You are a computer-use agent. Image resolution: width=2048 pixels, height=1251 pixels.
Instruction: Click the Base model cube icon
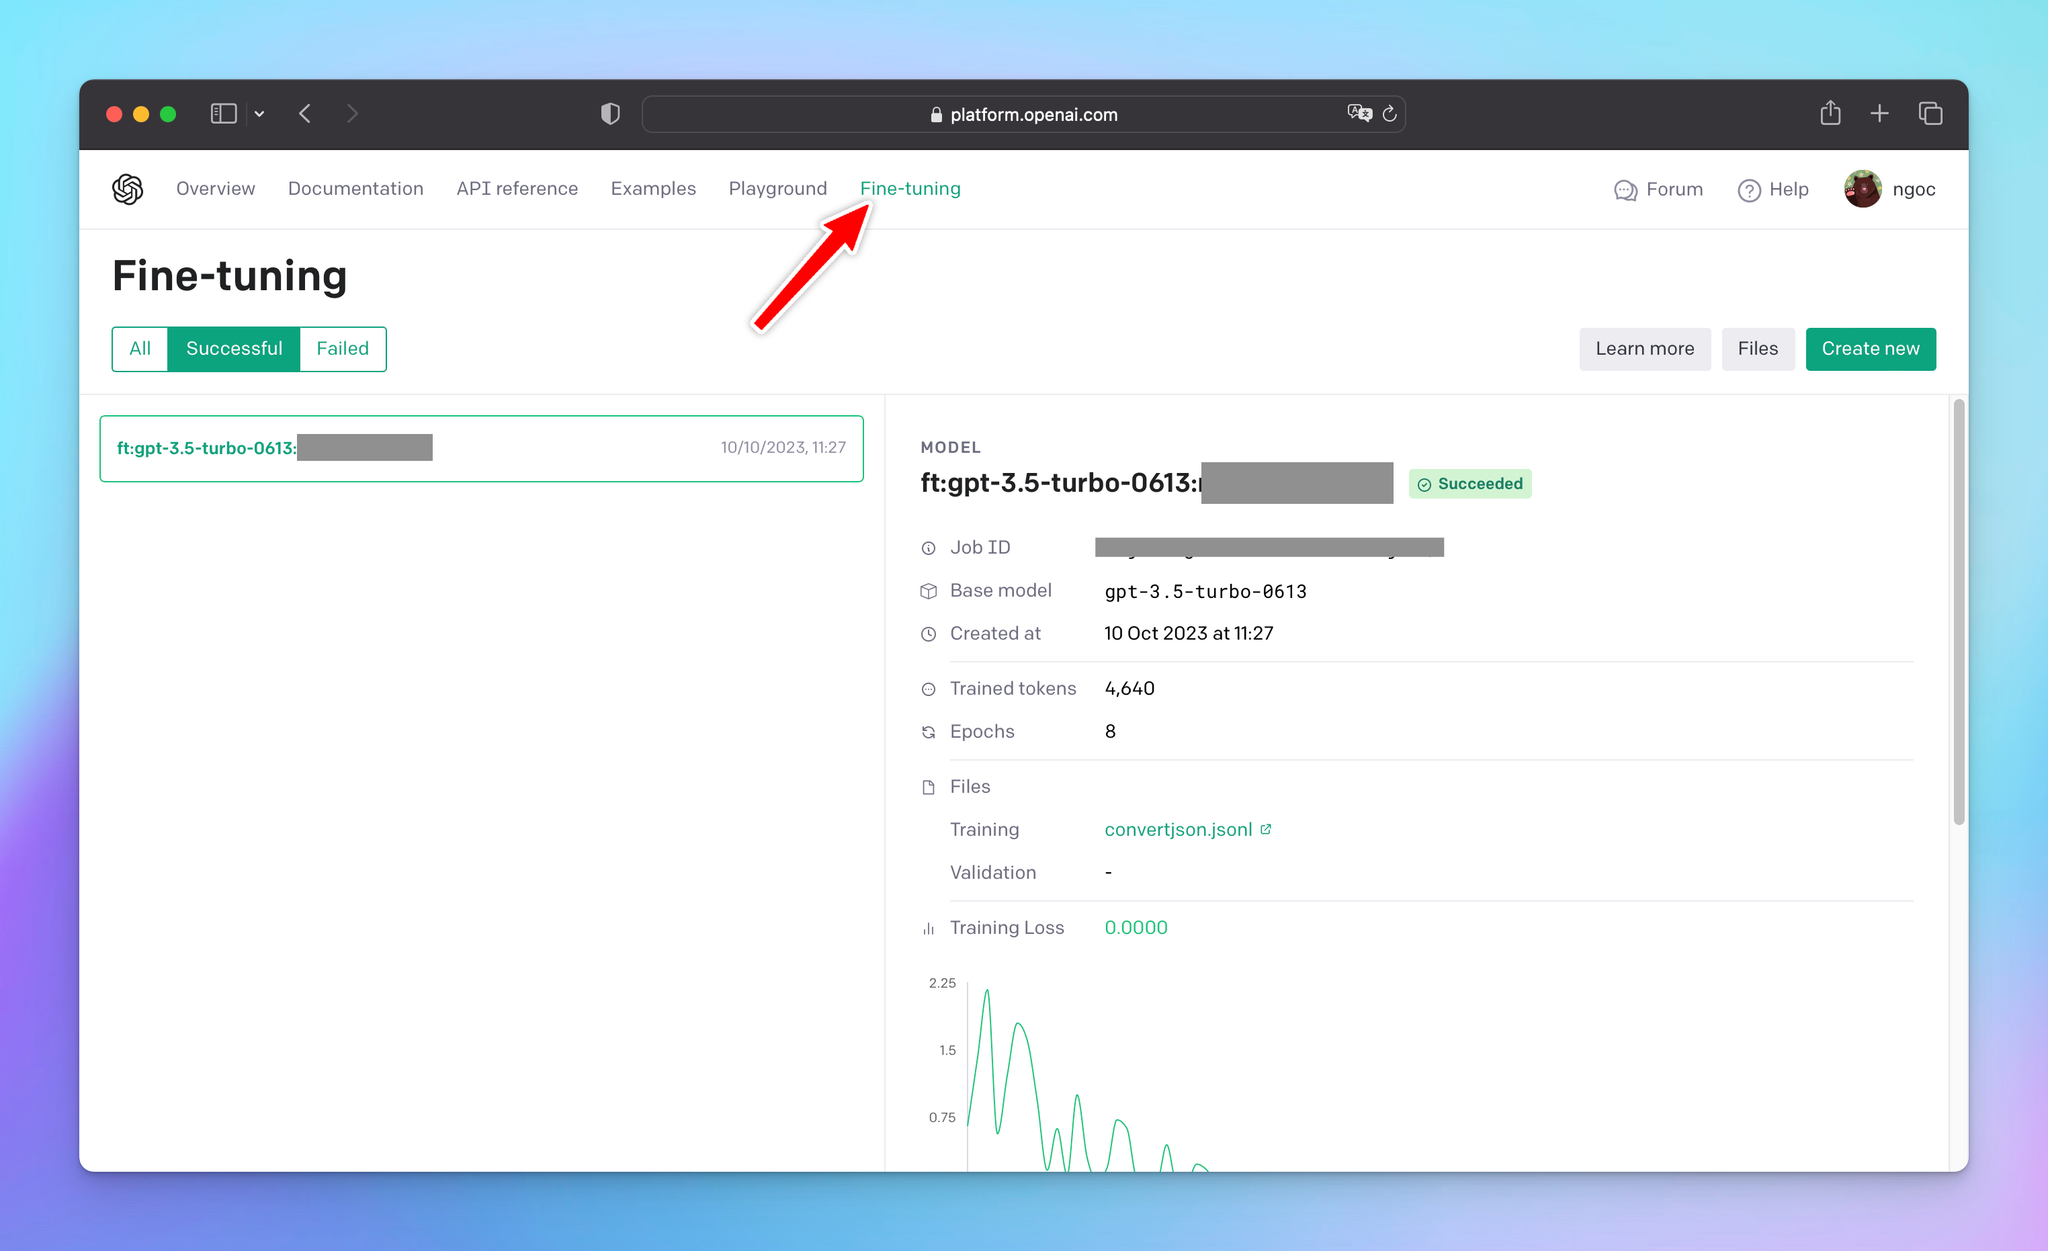[928, 591]
